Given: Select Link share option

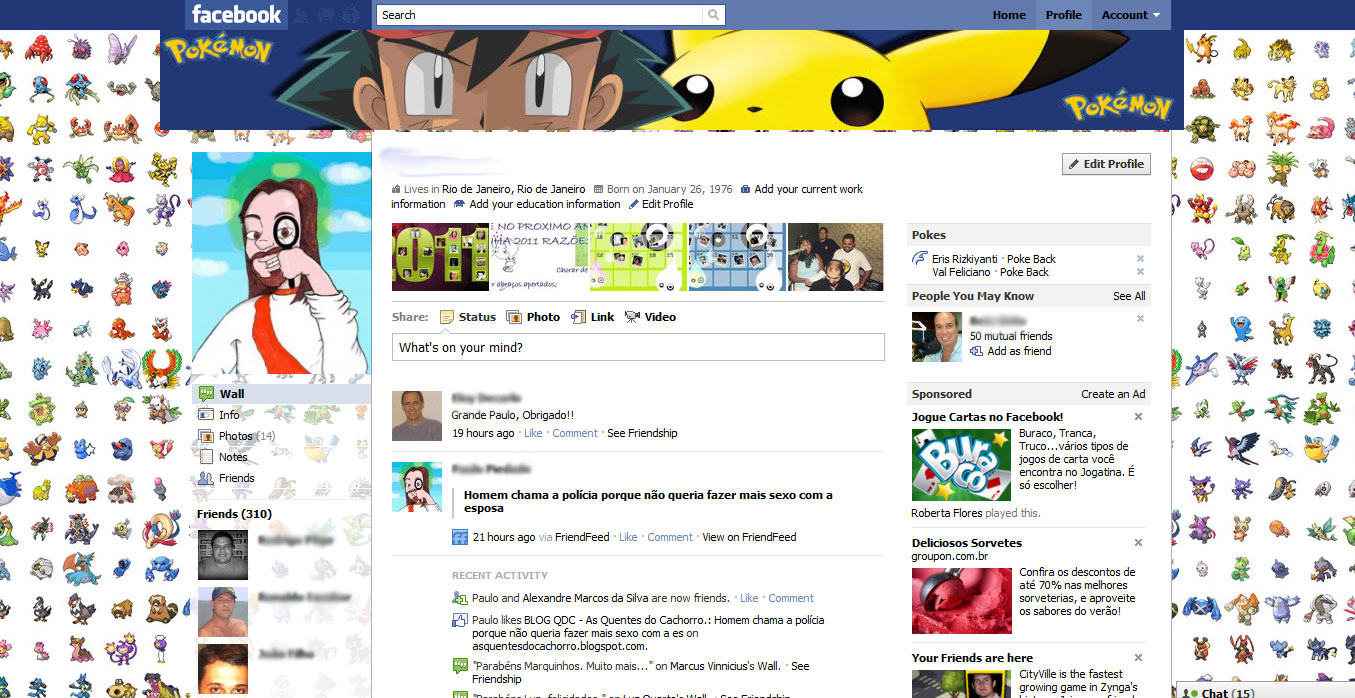Looking at the screenshot, I should (593, 317).
